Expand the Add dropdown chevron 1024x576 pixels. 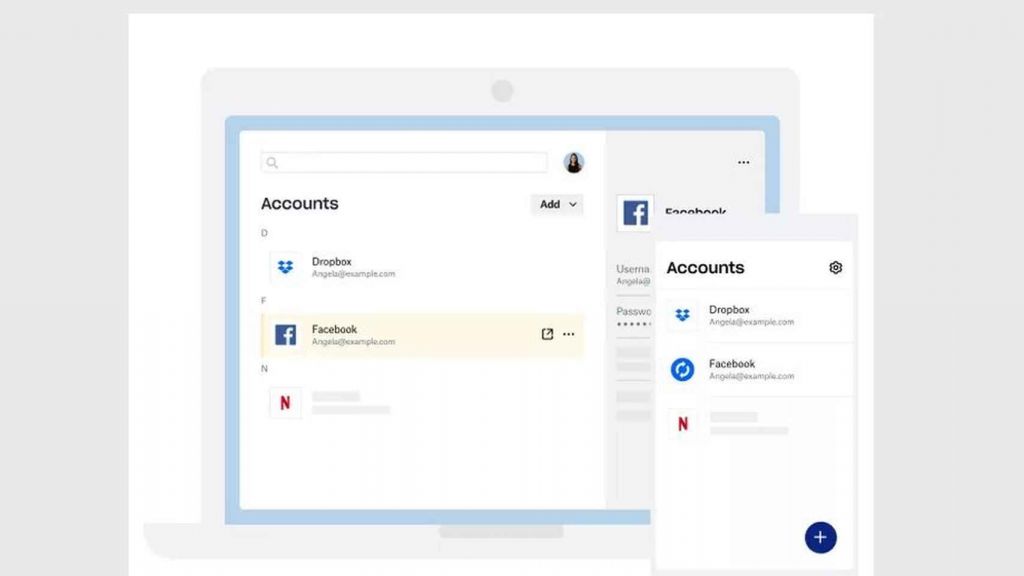572,204
